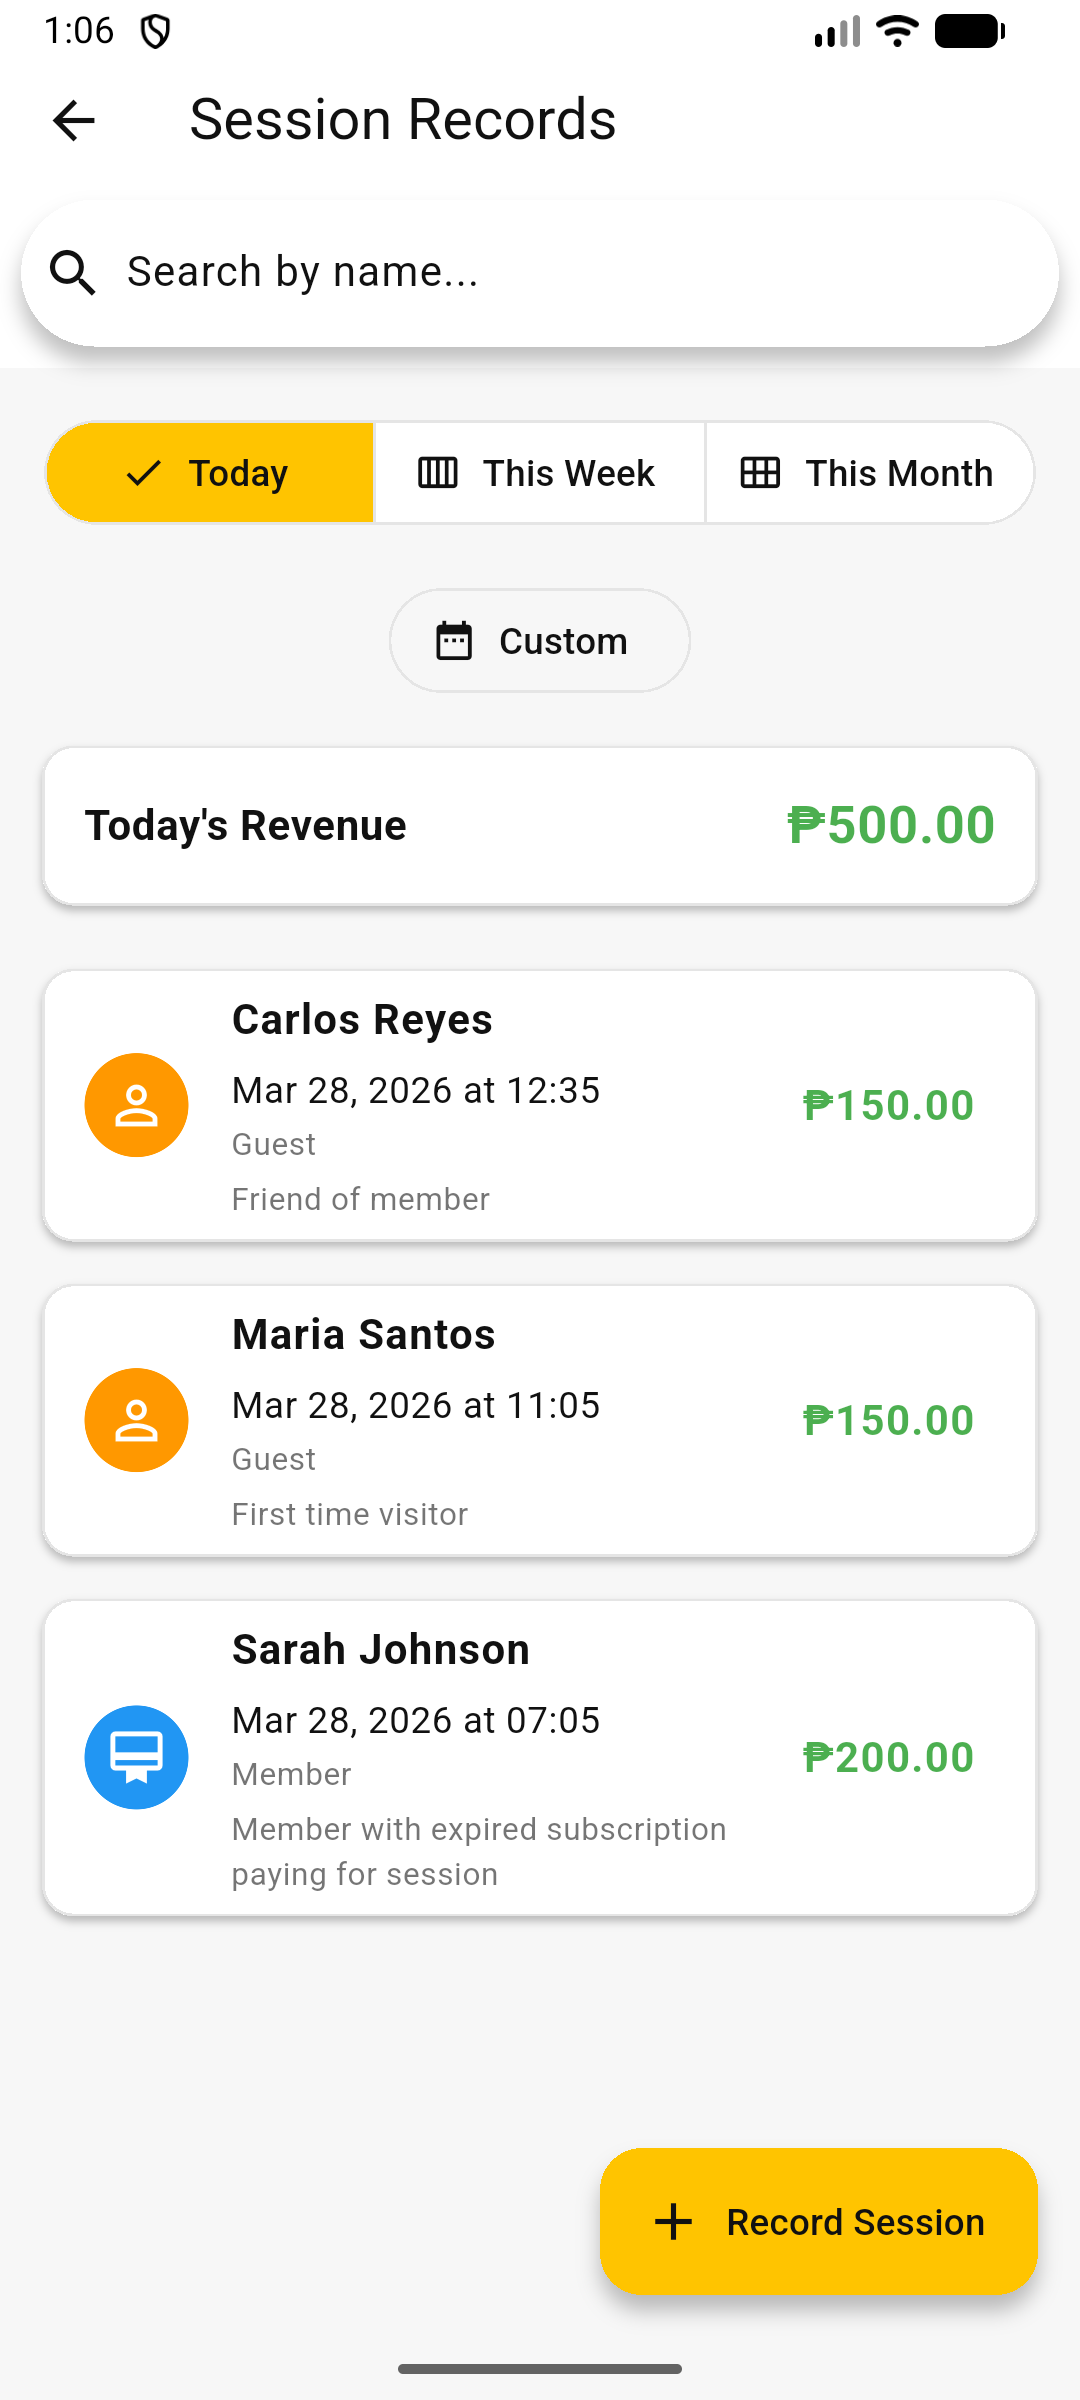Tap the Today's Revenue card
This screenshot has width=1080, height=2400.
[x=540, y=826]
